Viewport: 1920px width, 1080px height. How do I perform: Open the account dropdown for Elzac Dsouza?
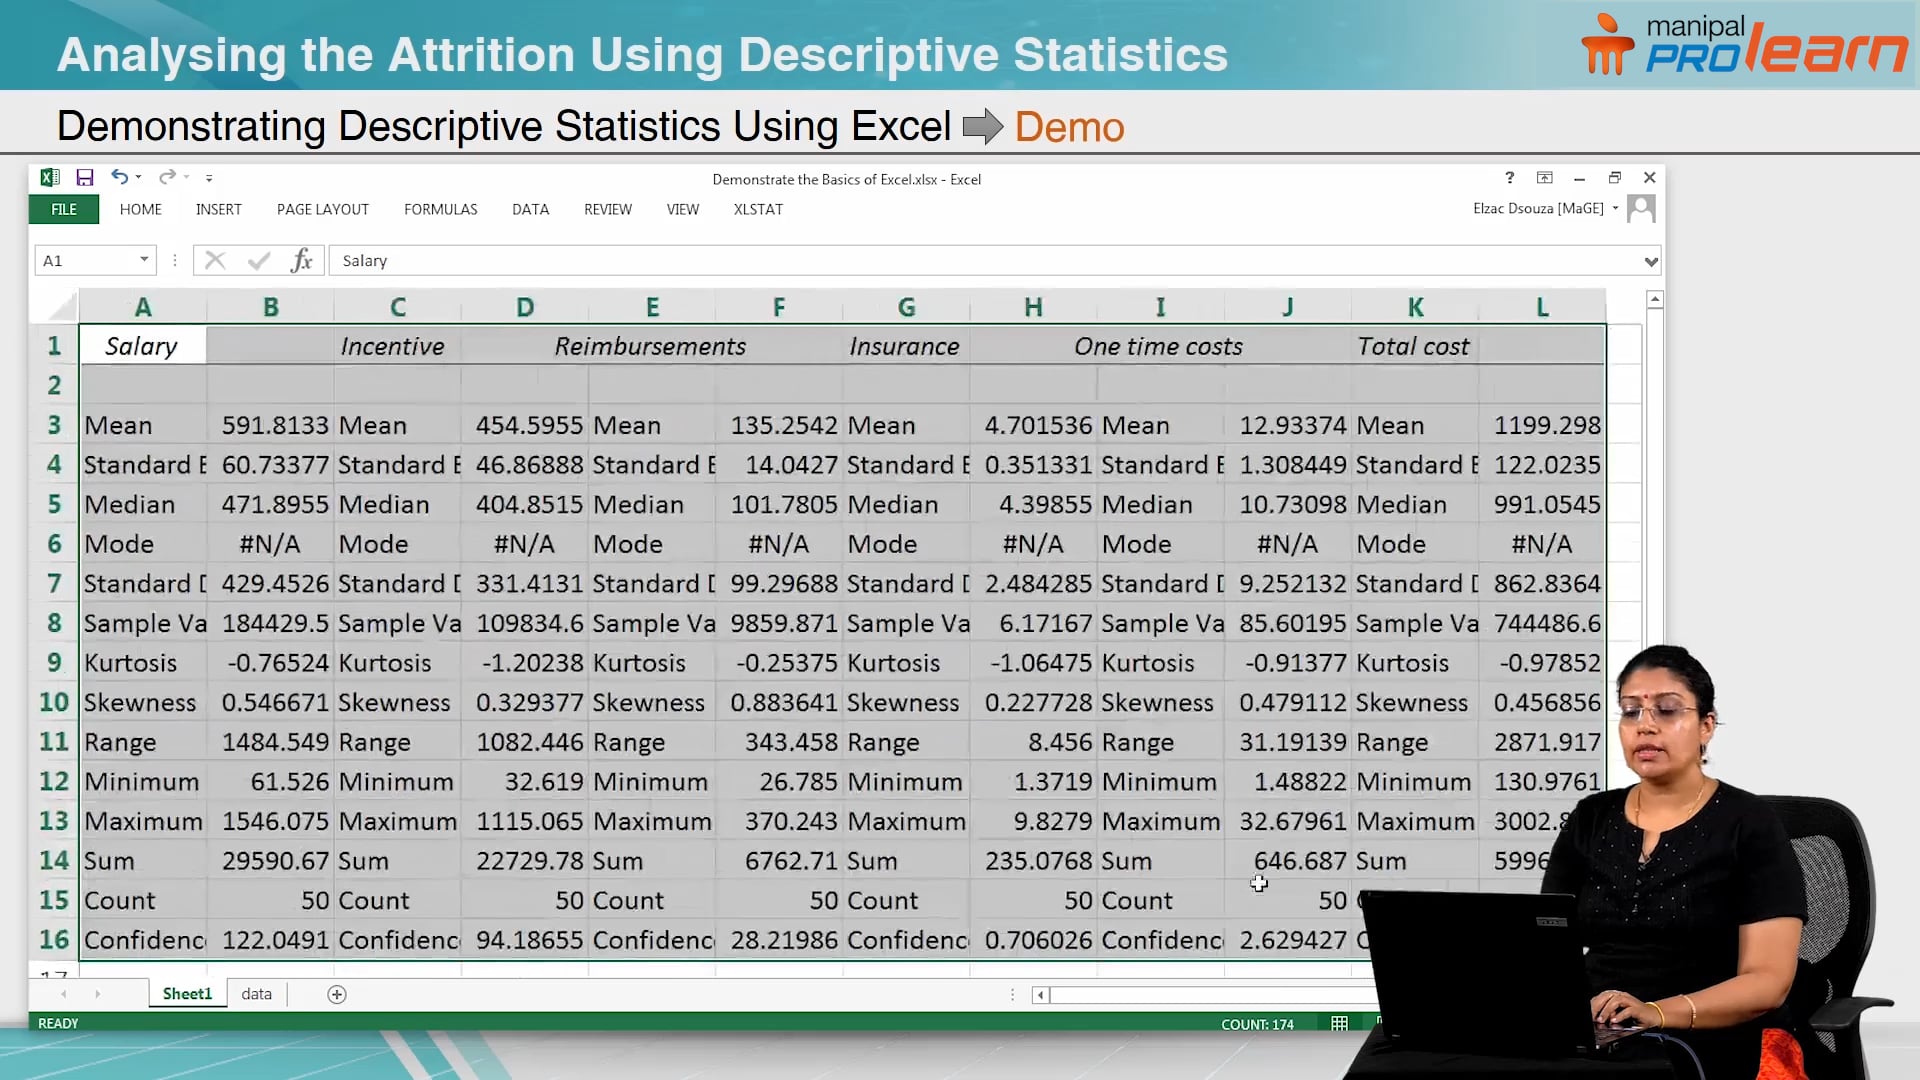(x=1614, y=209)
